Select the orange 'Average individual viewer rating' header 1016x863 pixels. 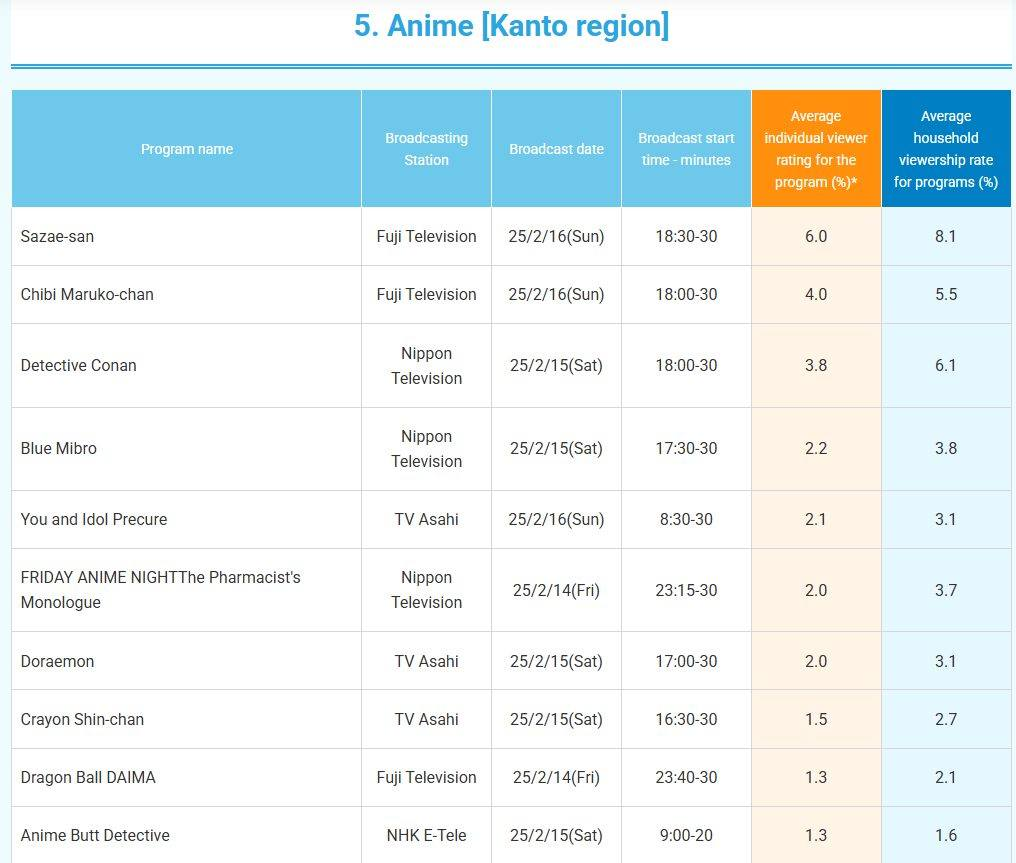(x=816, y=149)
